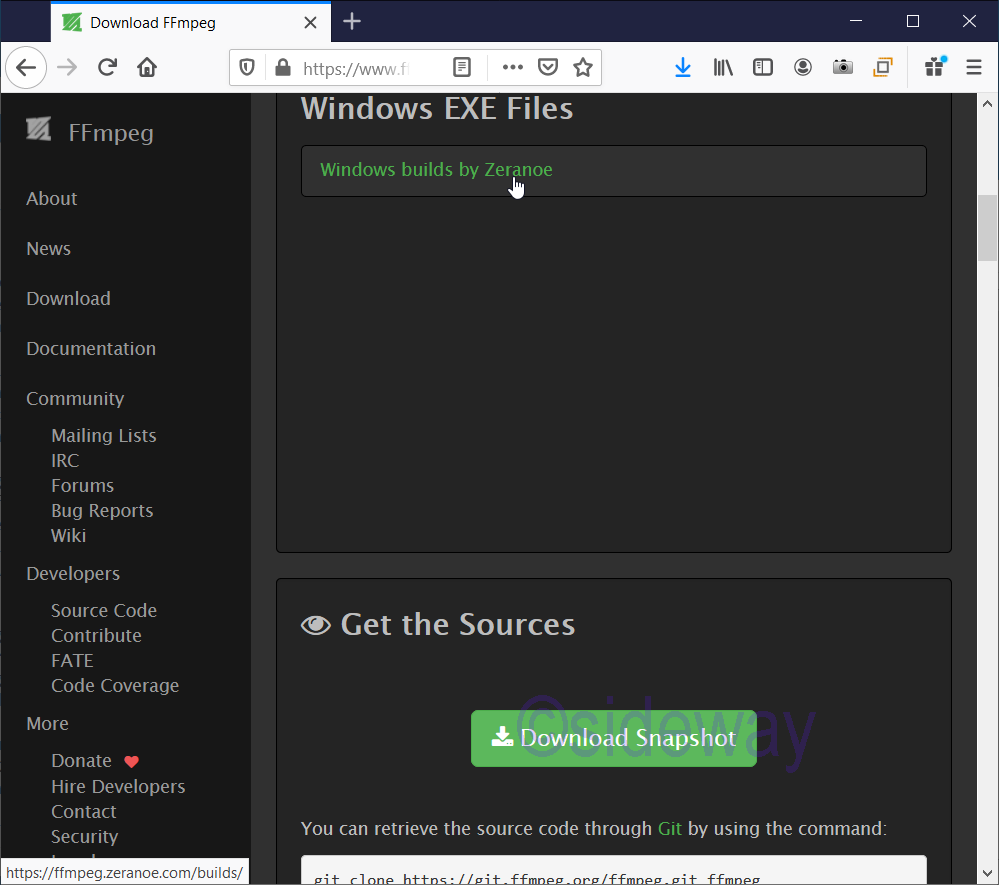Open the Security link
The width and height of the screenshot is (999, 885).
[x=84, y=837]
